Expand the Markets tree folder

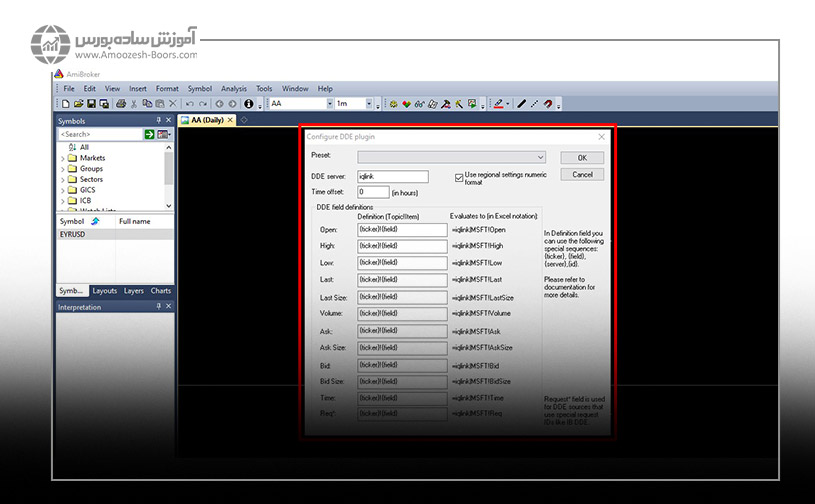63,158
